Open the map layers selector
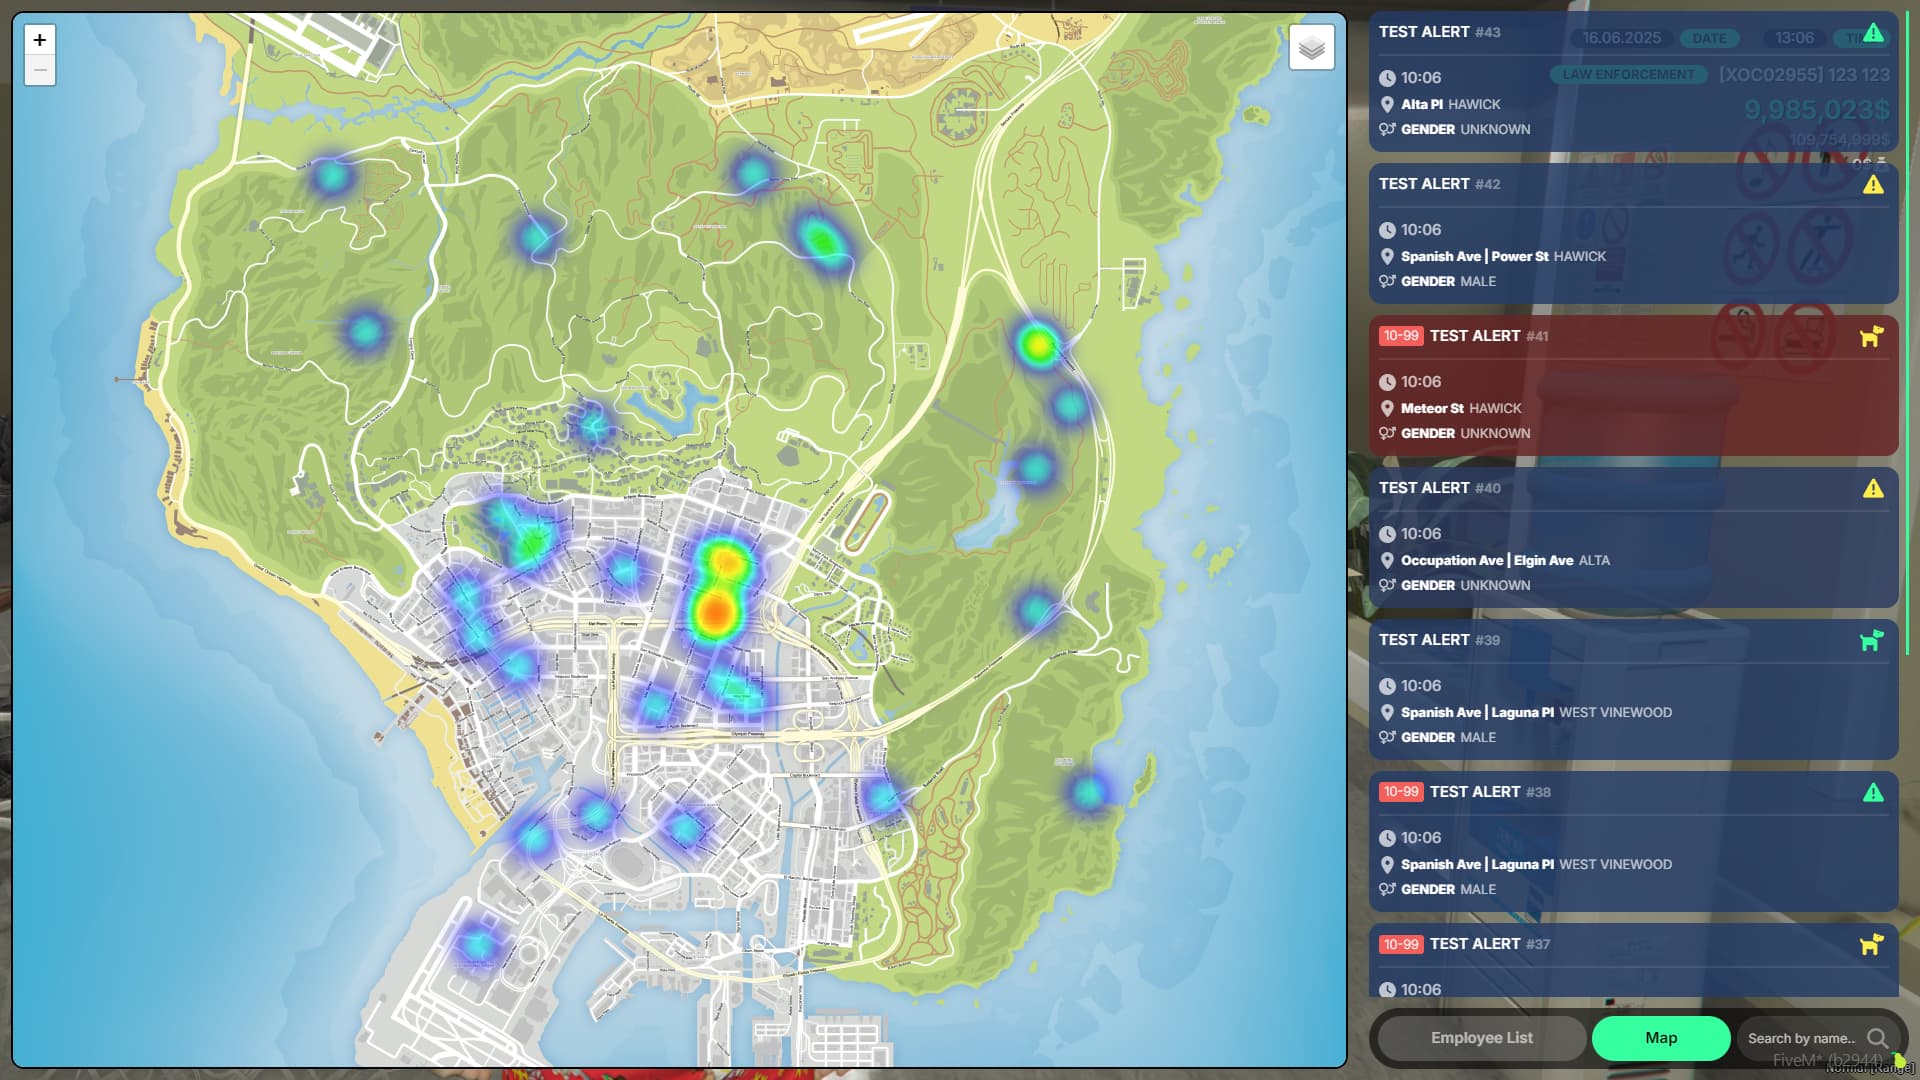Viewport: 1920px width, 1080px height. (1311, 47)
